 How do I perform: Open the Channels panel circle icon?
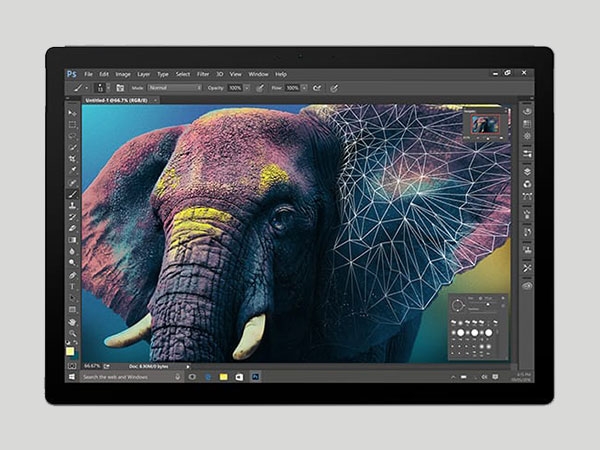(527, 184)
